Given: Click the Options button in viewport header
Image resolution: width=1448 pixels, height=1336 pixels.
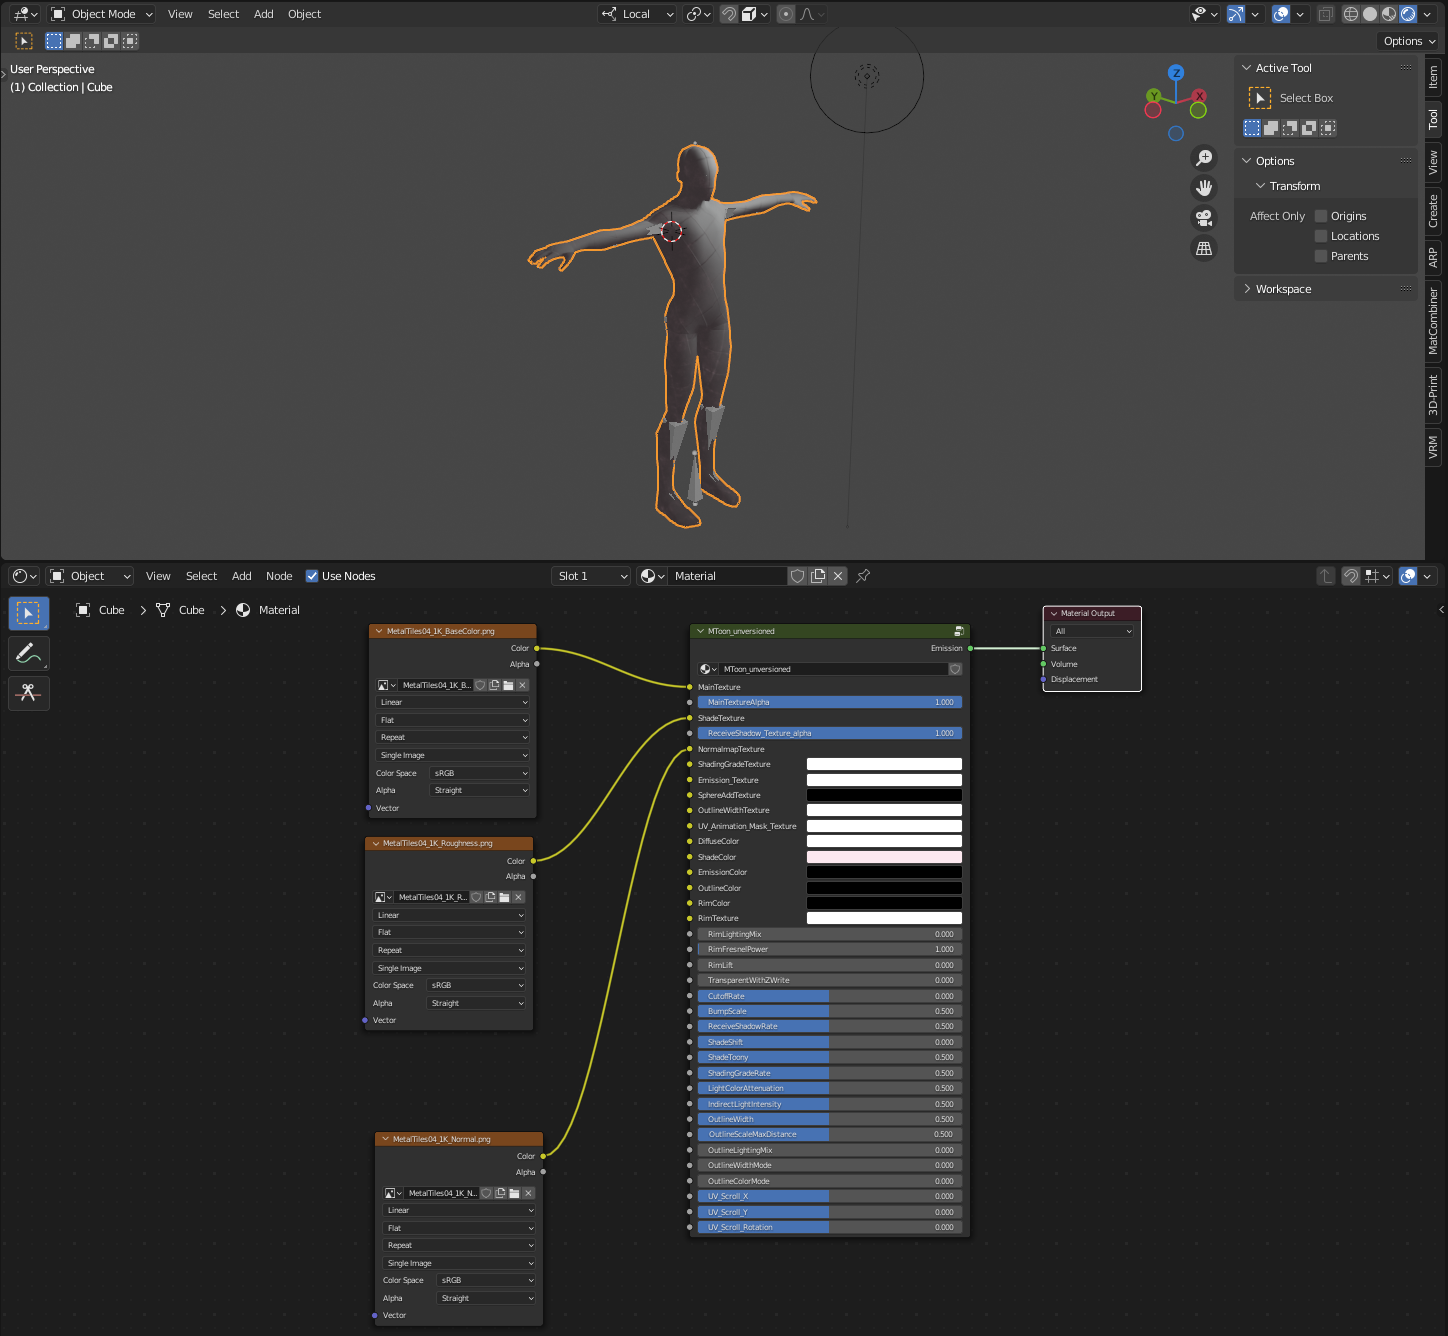Looking at the screenshot, I should pyautogui.click(x=1409, y=41).
